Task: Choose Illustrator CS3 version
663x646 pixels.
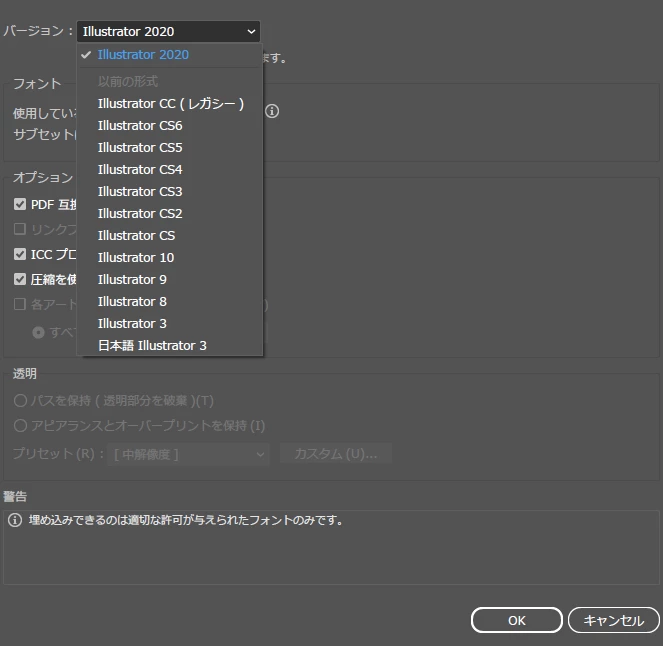Action: (x=170, y=192)
